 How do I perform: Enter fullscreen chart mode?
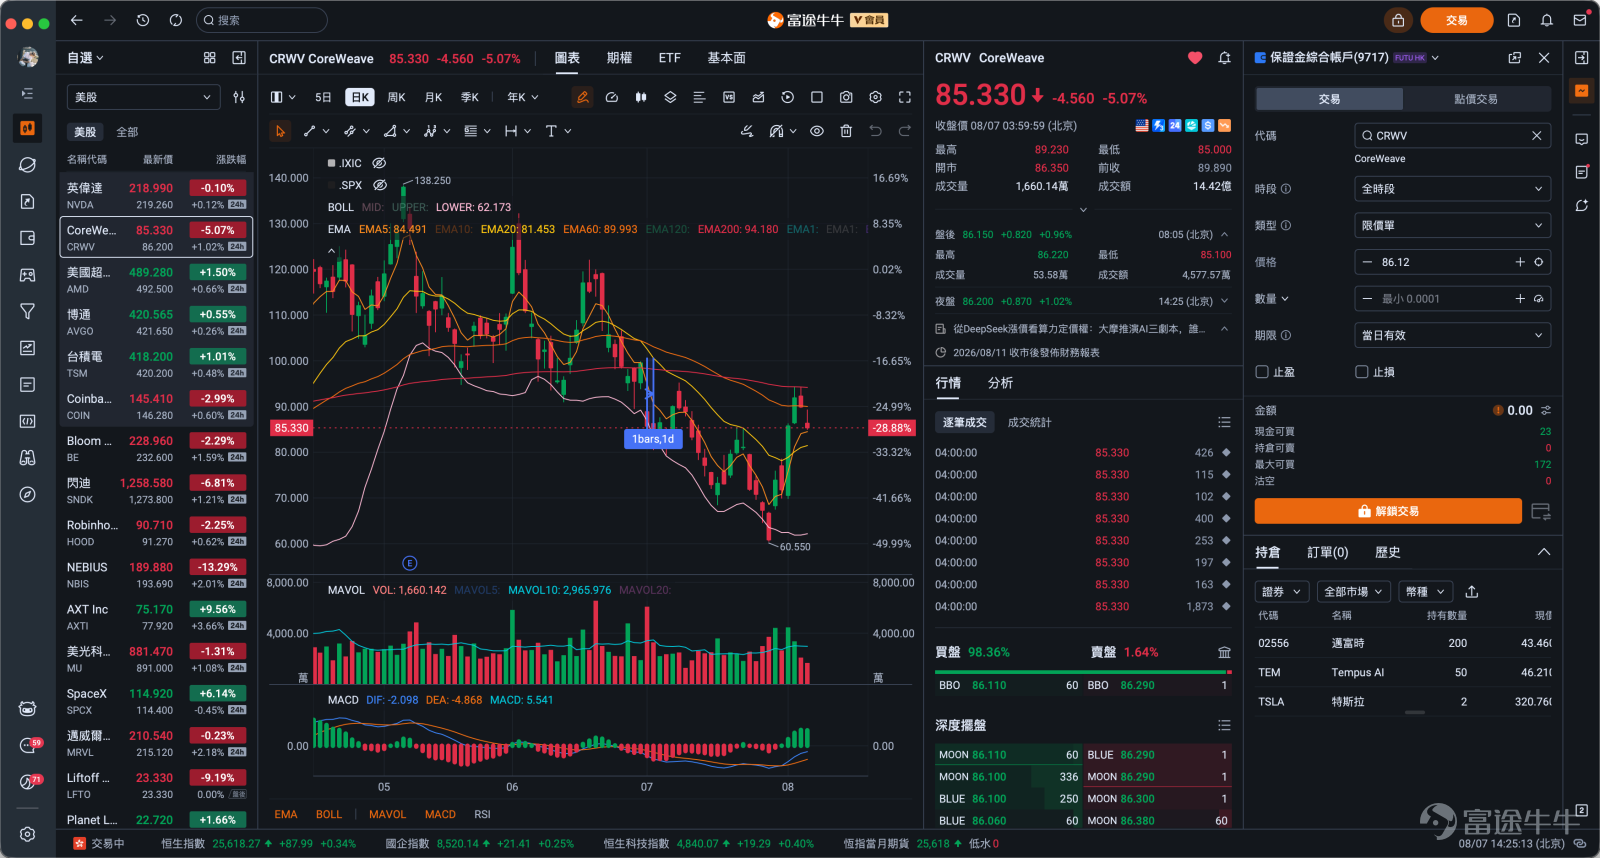point(904,97)
